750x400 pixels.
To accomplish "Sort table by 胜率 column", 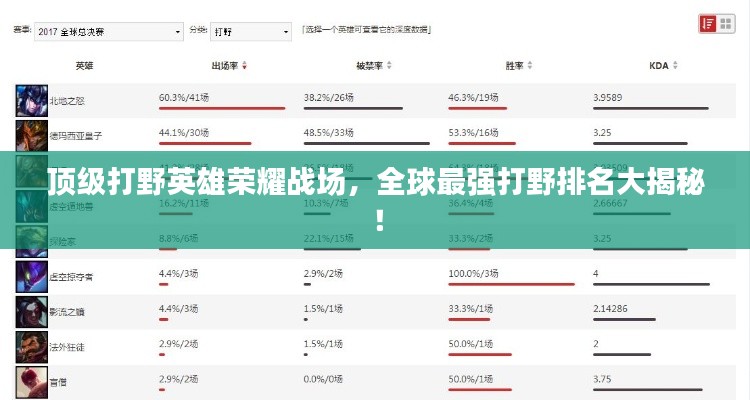I will tap(519, 66).
